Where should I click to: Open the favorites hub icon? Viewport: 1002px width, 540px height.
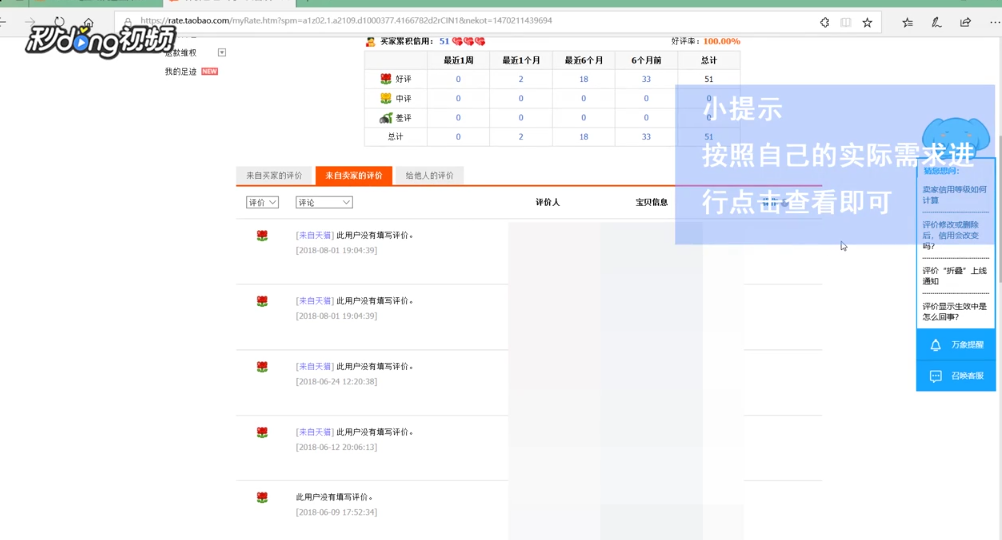click(x=907, y=22)
